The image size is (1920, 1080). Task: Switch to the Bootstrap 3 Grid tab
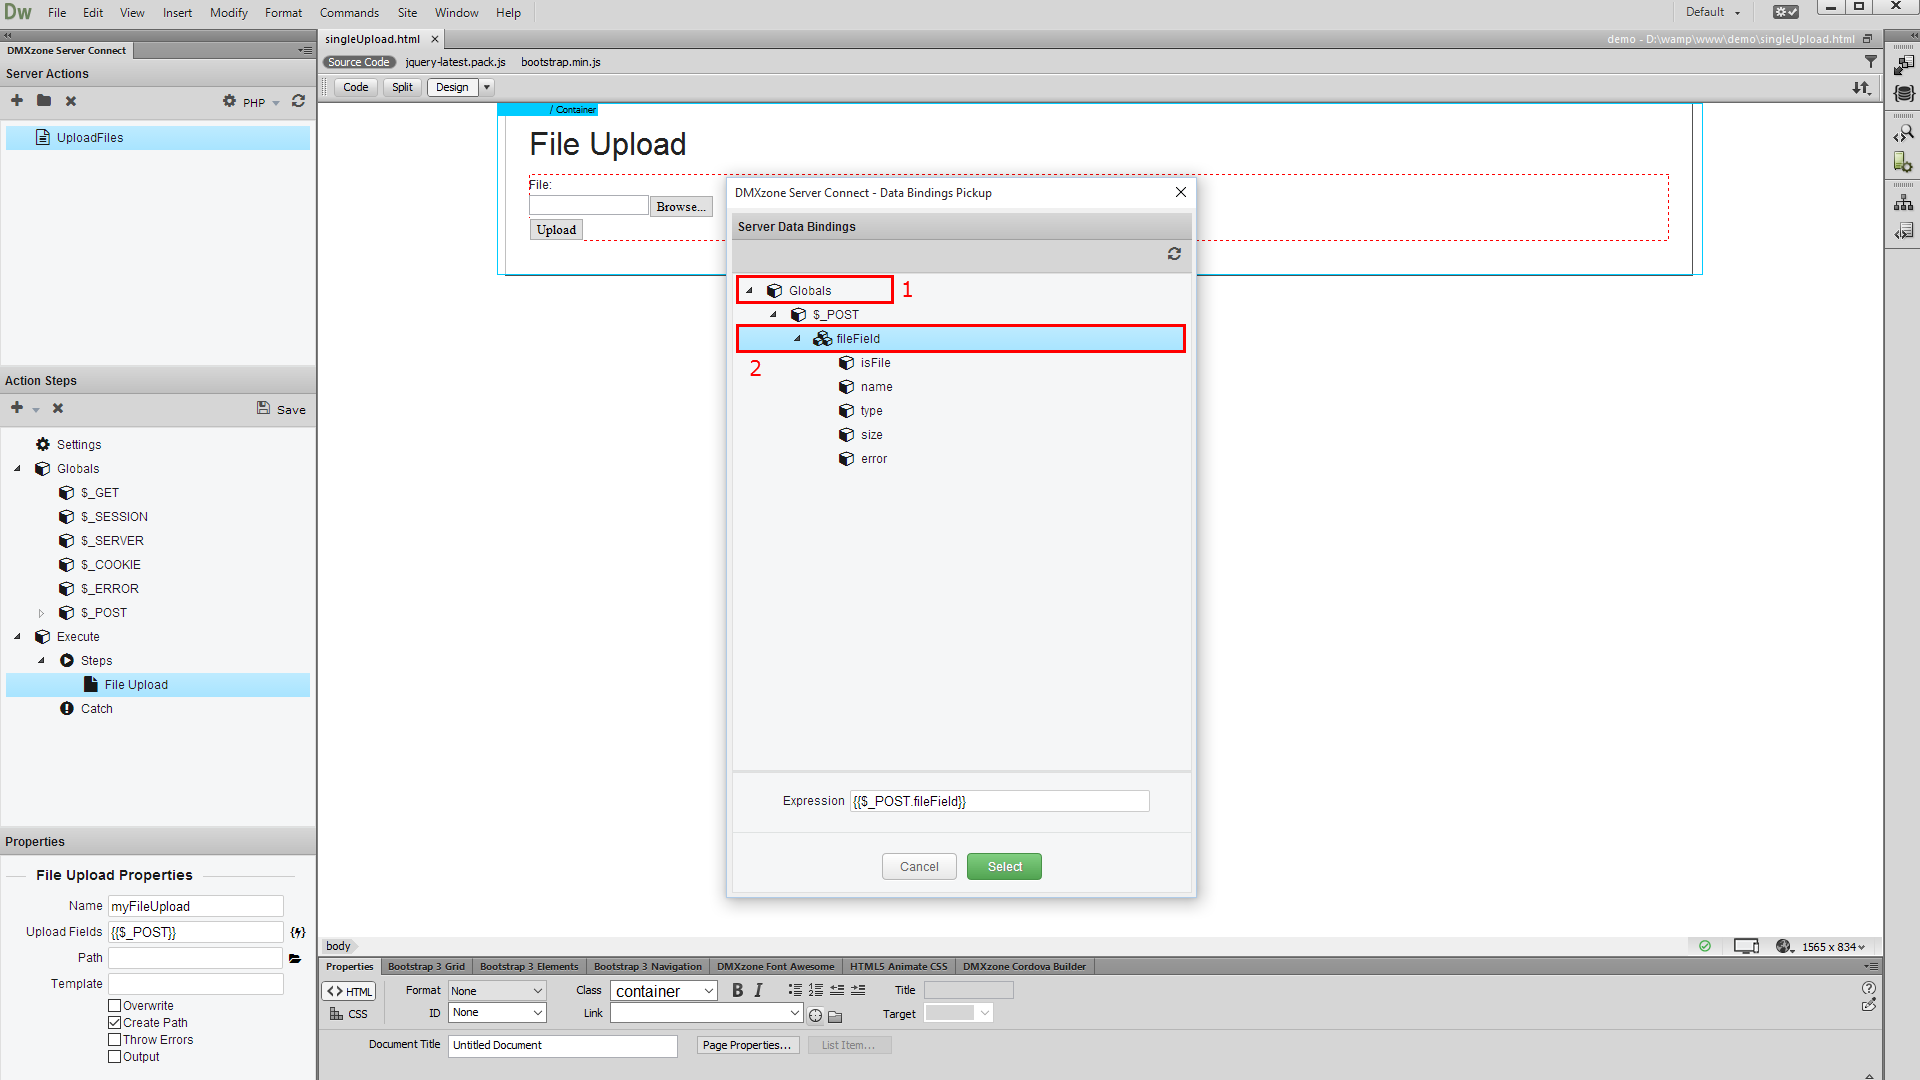pos(426,966)
